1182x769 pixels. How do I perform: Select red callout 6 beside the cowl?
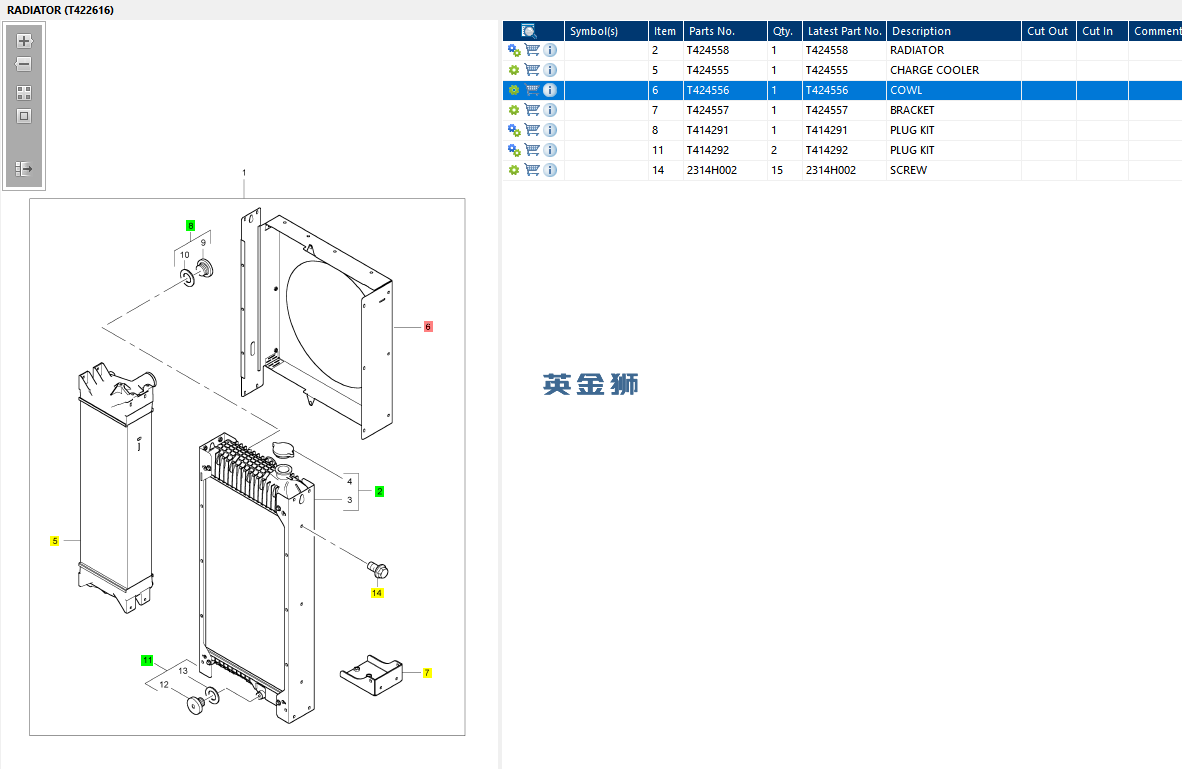pyautogui.click(x=428, y=326)
